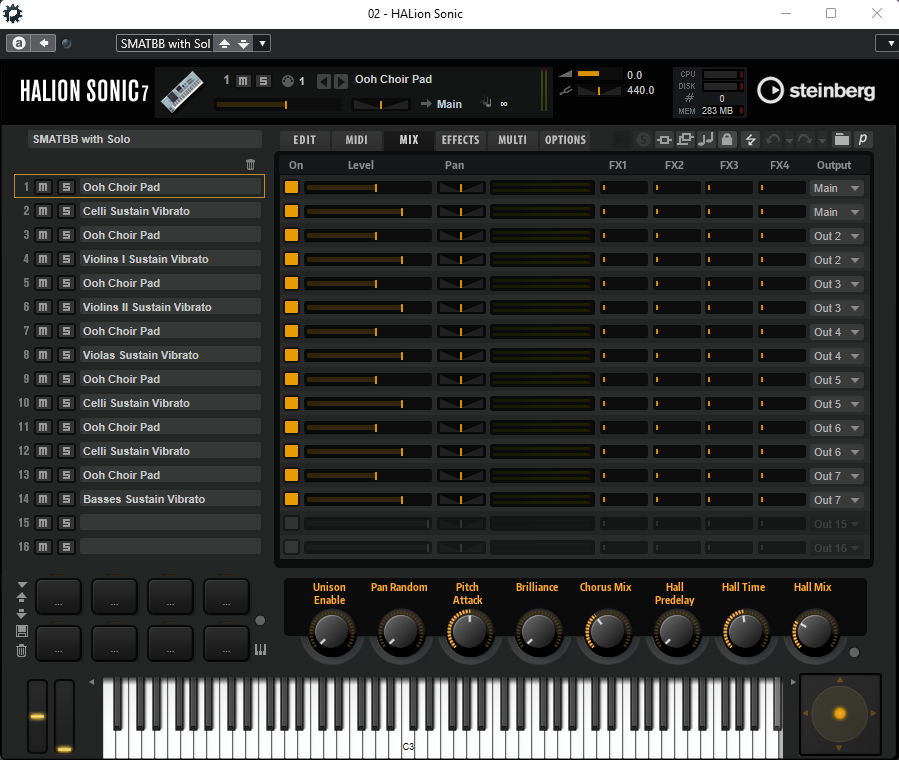The width and height of the screenshot is (899, 760).
Task: Click the SMATBB with Solo multi name field
Action: [144, 139]
